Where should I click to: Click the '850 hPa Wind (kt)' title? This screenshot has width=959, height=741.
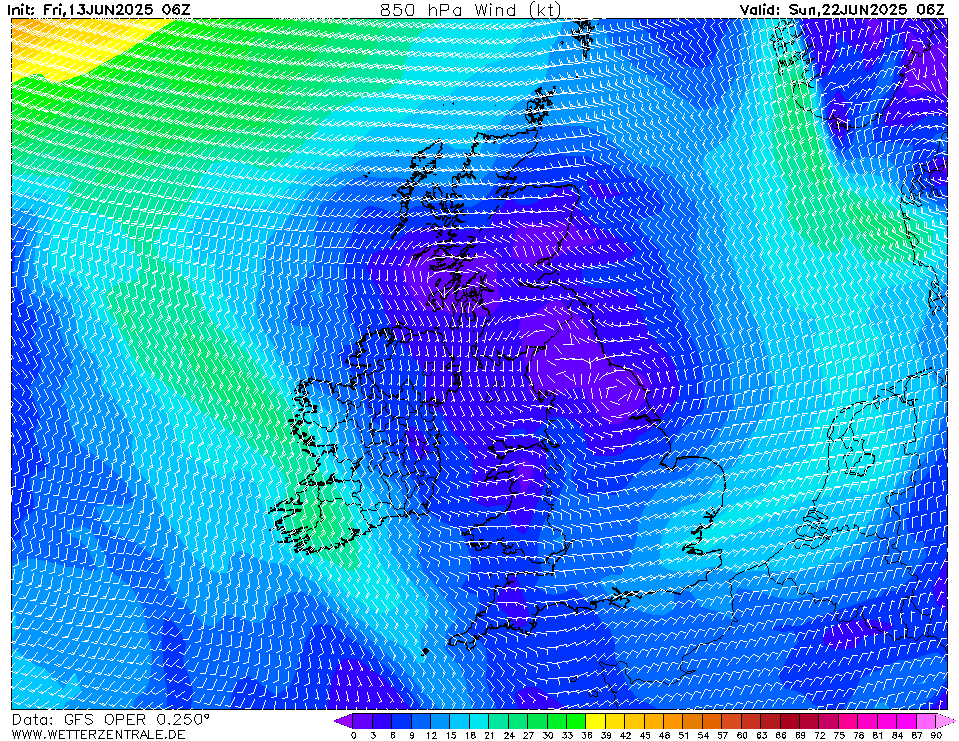pos(470,9)
